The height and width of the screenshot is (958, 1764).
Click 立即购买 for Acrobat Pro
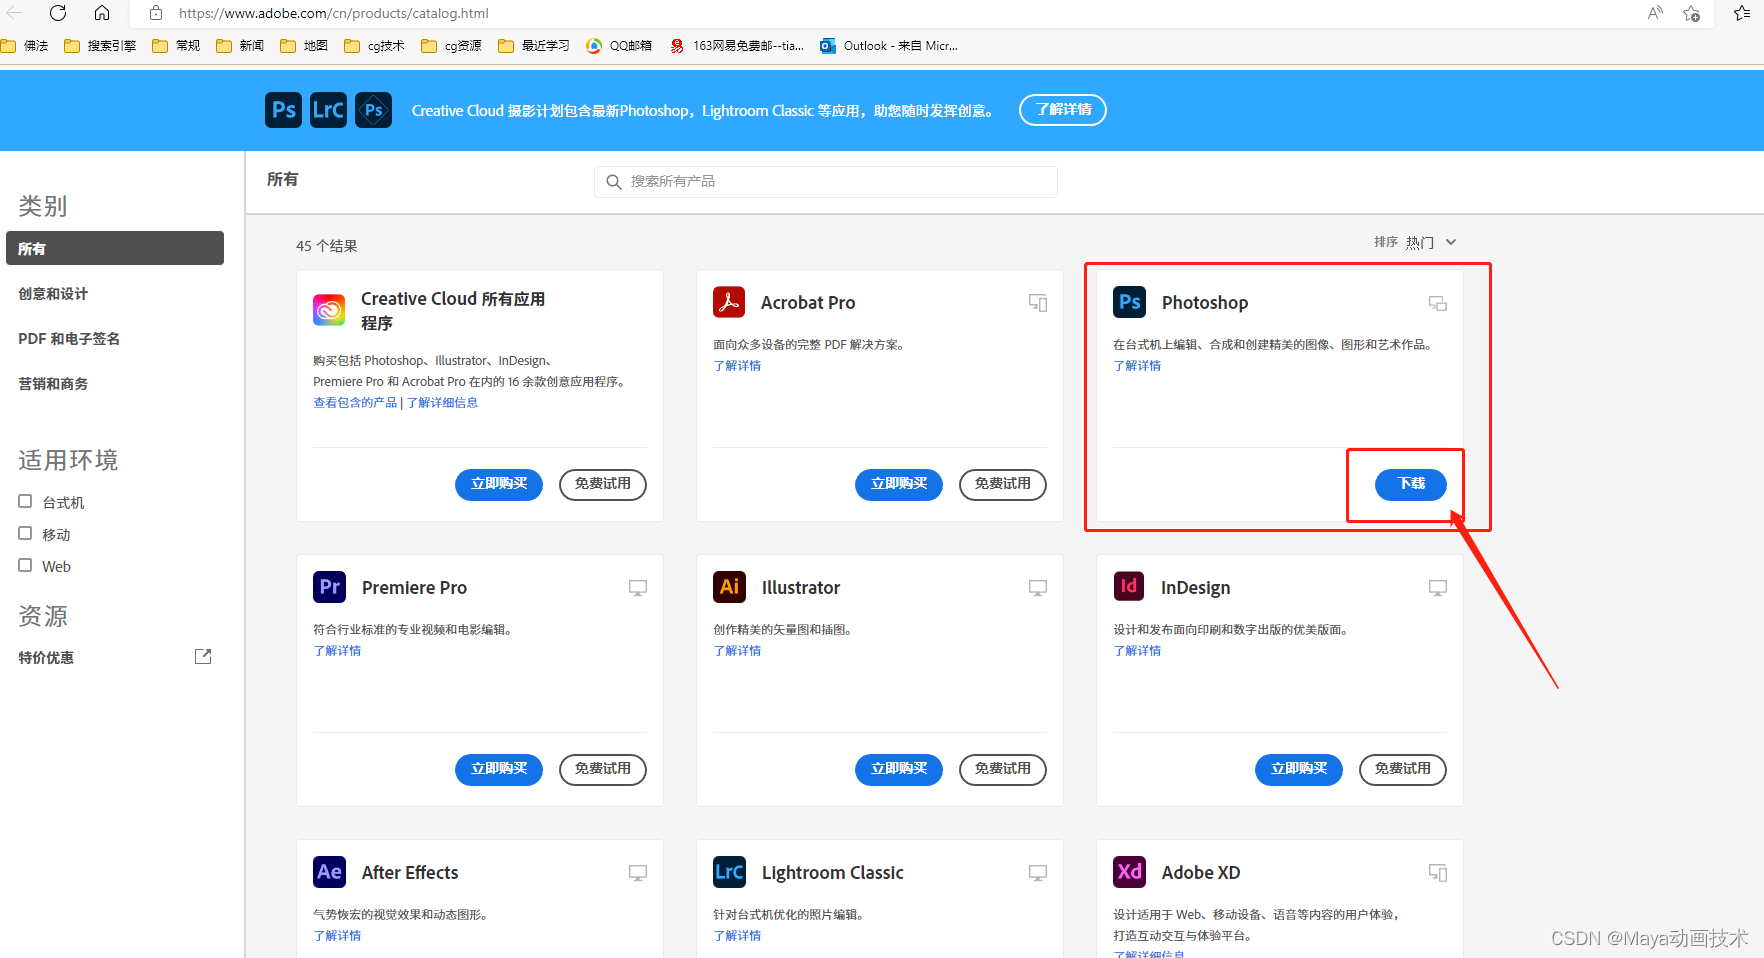coord(899,484)
